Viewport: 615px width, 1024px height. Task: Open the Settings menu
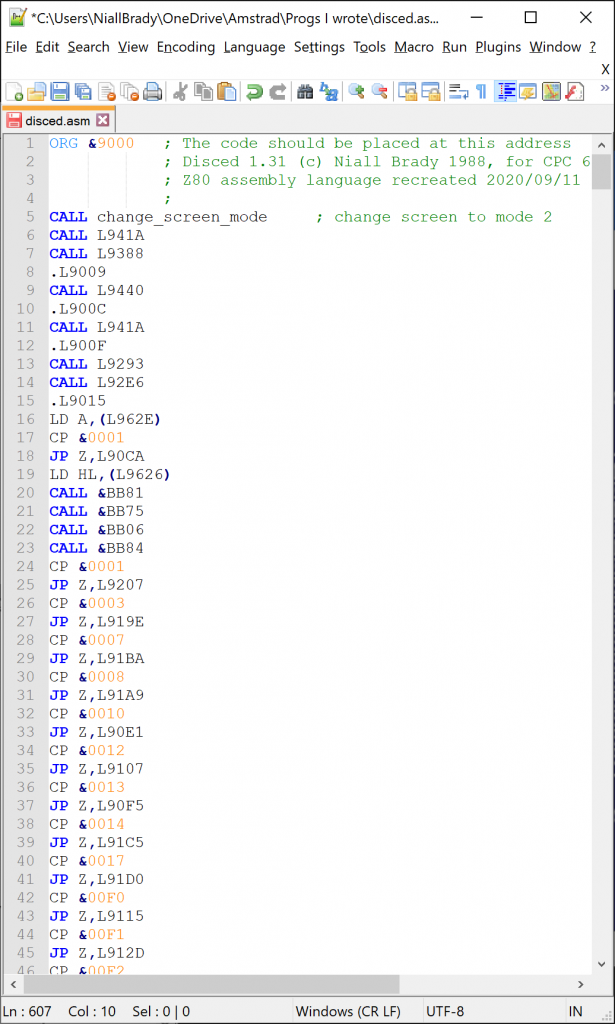[x=319, y=47]
